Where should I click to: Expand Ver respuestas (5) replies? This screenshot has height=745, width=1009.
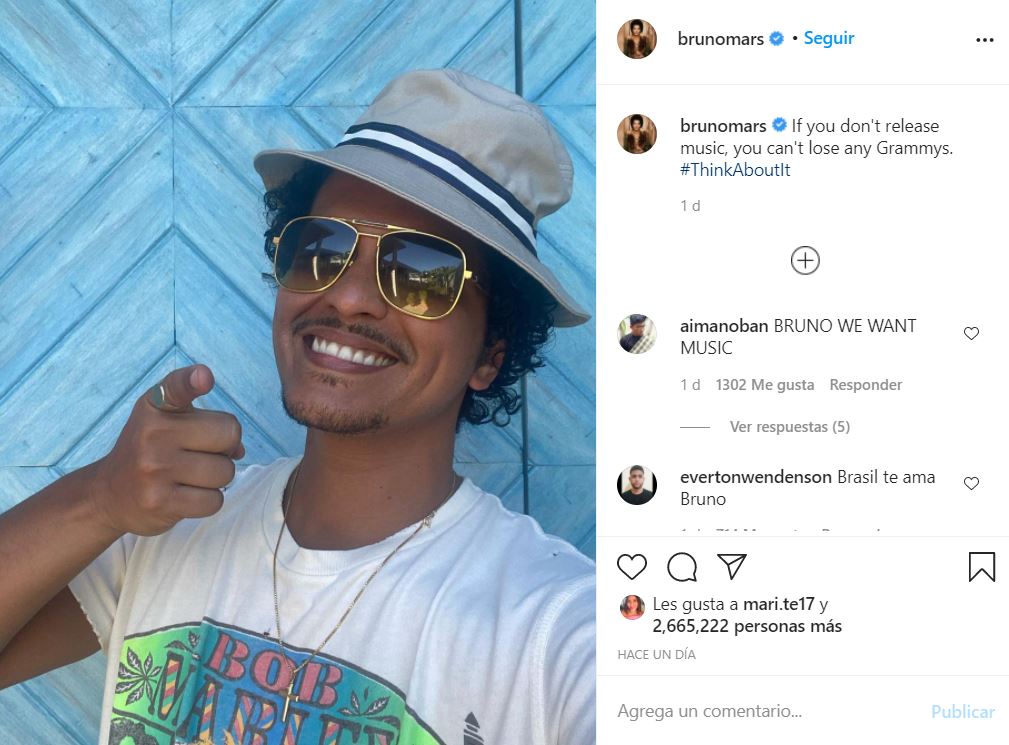pos(790,427)
